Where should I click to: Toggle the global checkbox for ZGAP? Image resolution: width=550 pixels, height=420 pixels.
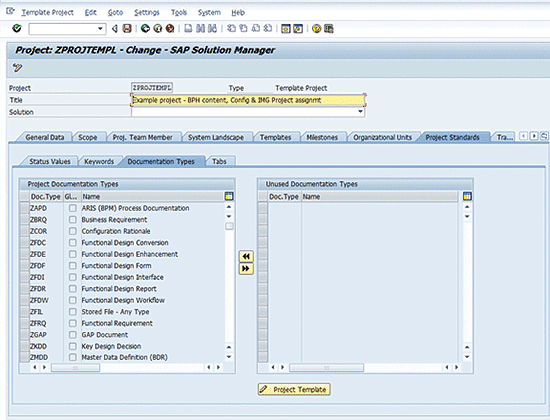pyautogui.click(x=73, y=335)
